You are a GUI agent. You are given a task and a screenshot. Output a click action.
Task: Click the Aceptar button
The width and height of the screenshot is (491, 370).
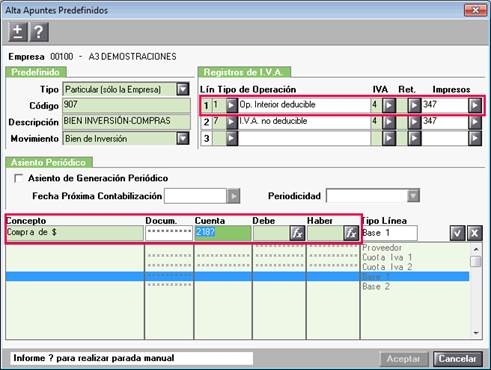tap(403, 359)
